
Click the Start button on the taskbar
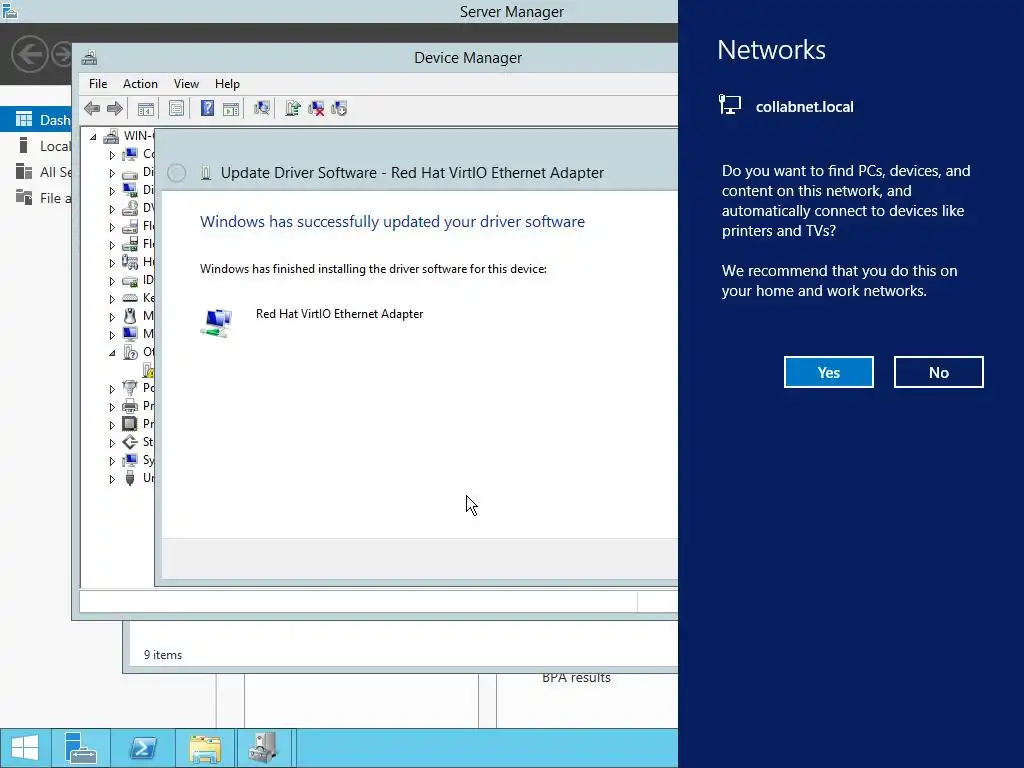coord(25,748)
